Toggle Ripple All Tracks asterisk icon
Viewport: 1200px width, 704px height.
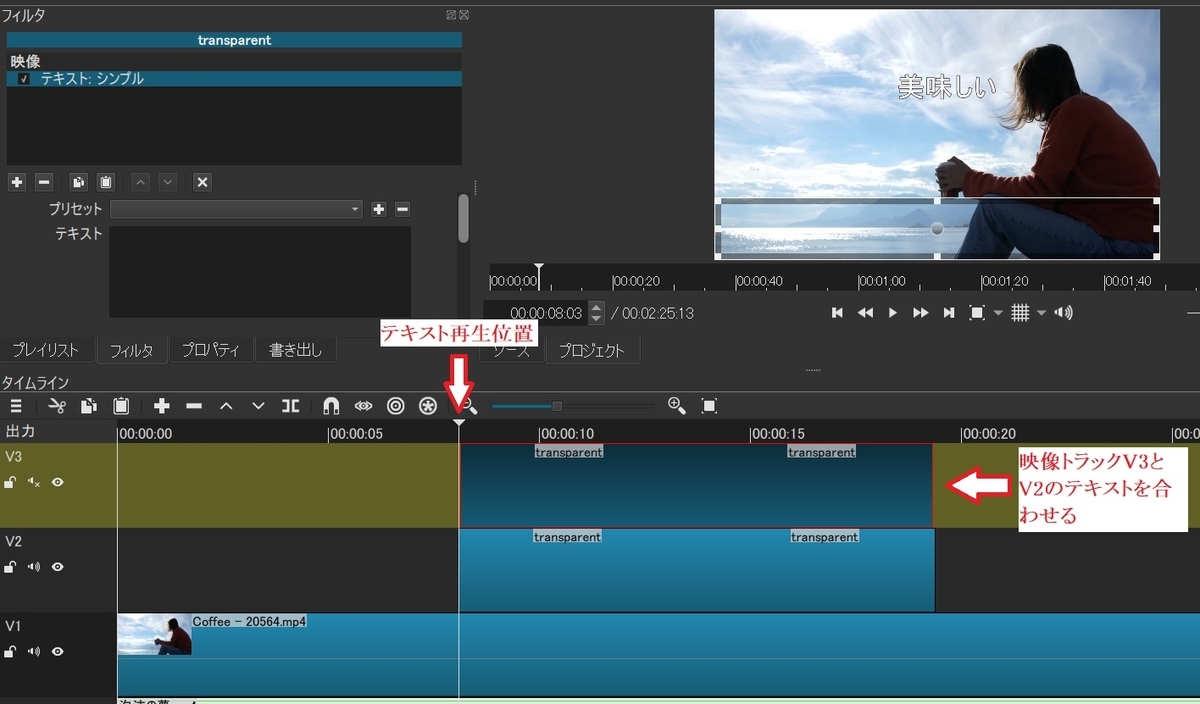coord(428,406)
